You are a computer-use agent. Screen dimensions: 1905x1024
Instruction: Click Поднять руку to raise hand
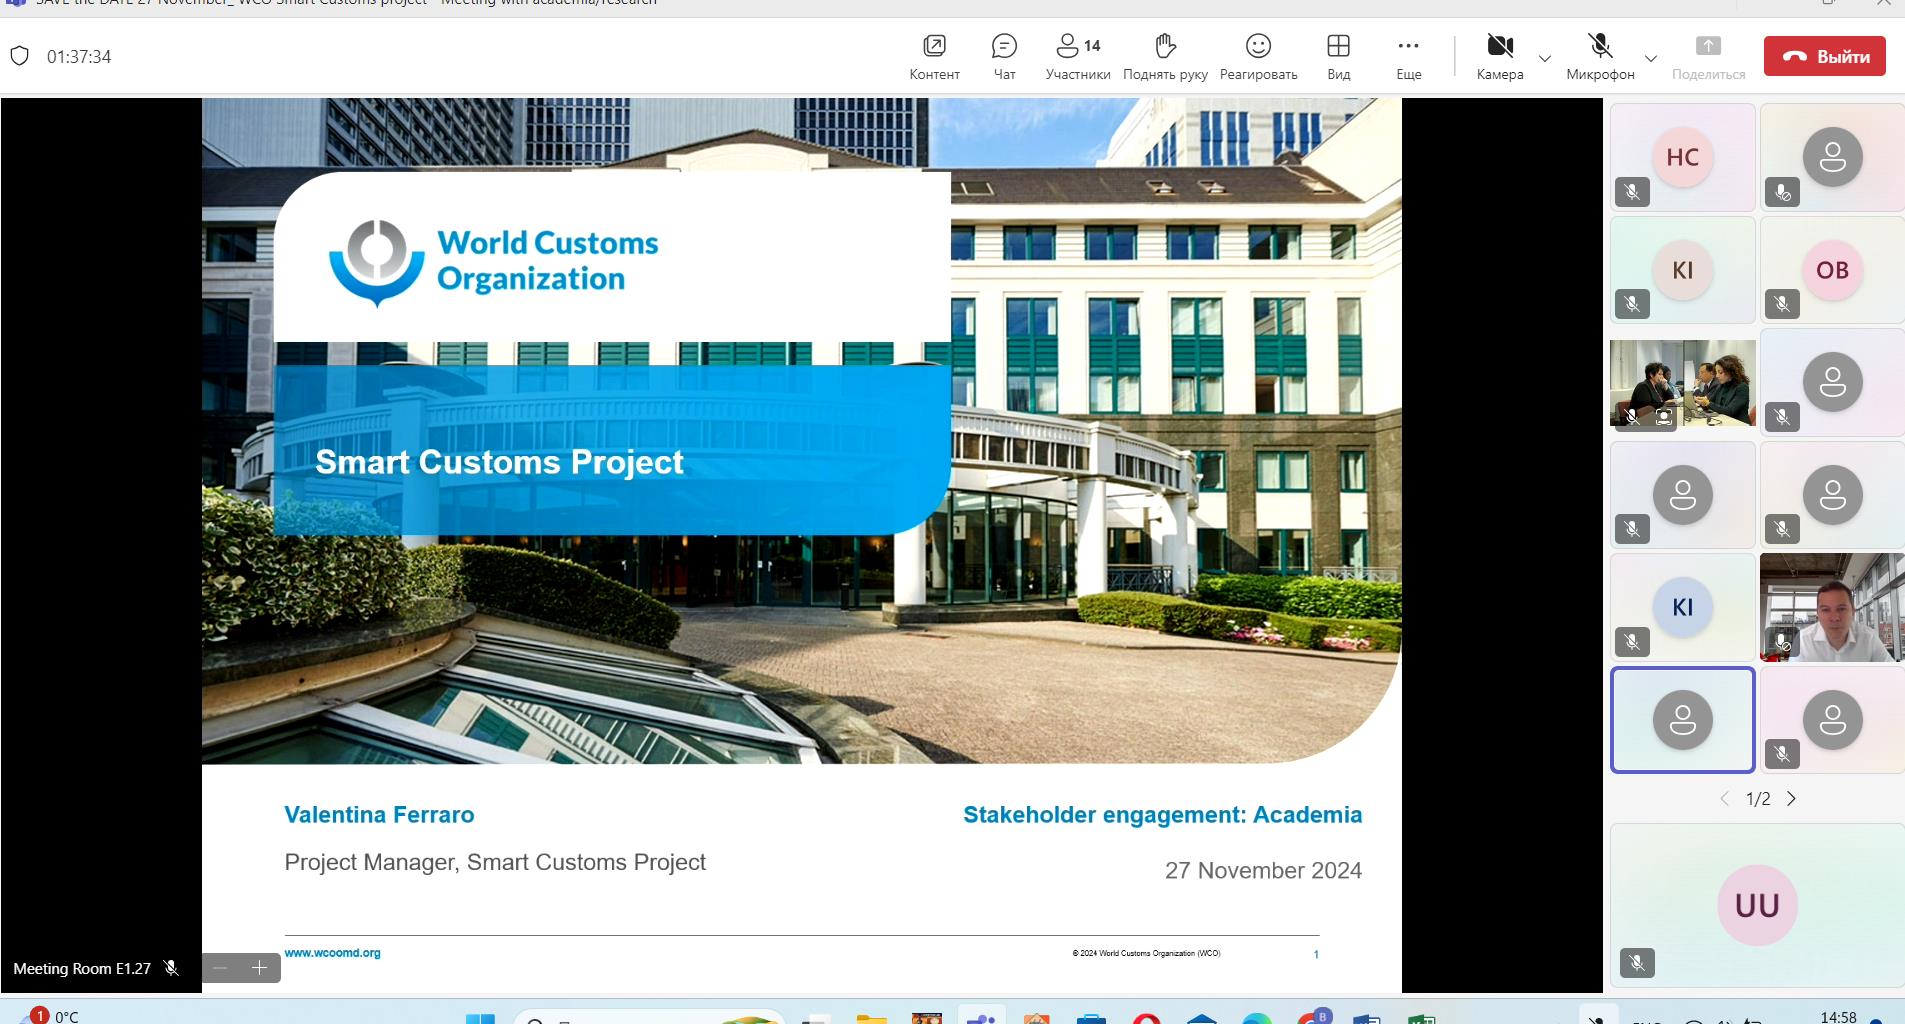(x=1165, y=57)
